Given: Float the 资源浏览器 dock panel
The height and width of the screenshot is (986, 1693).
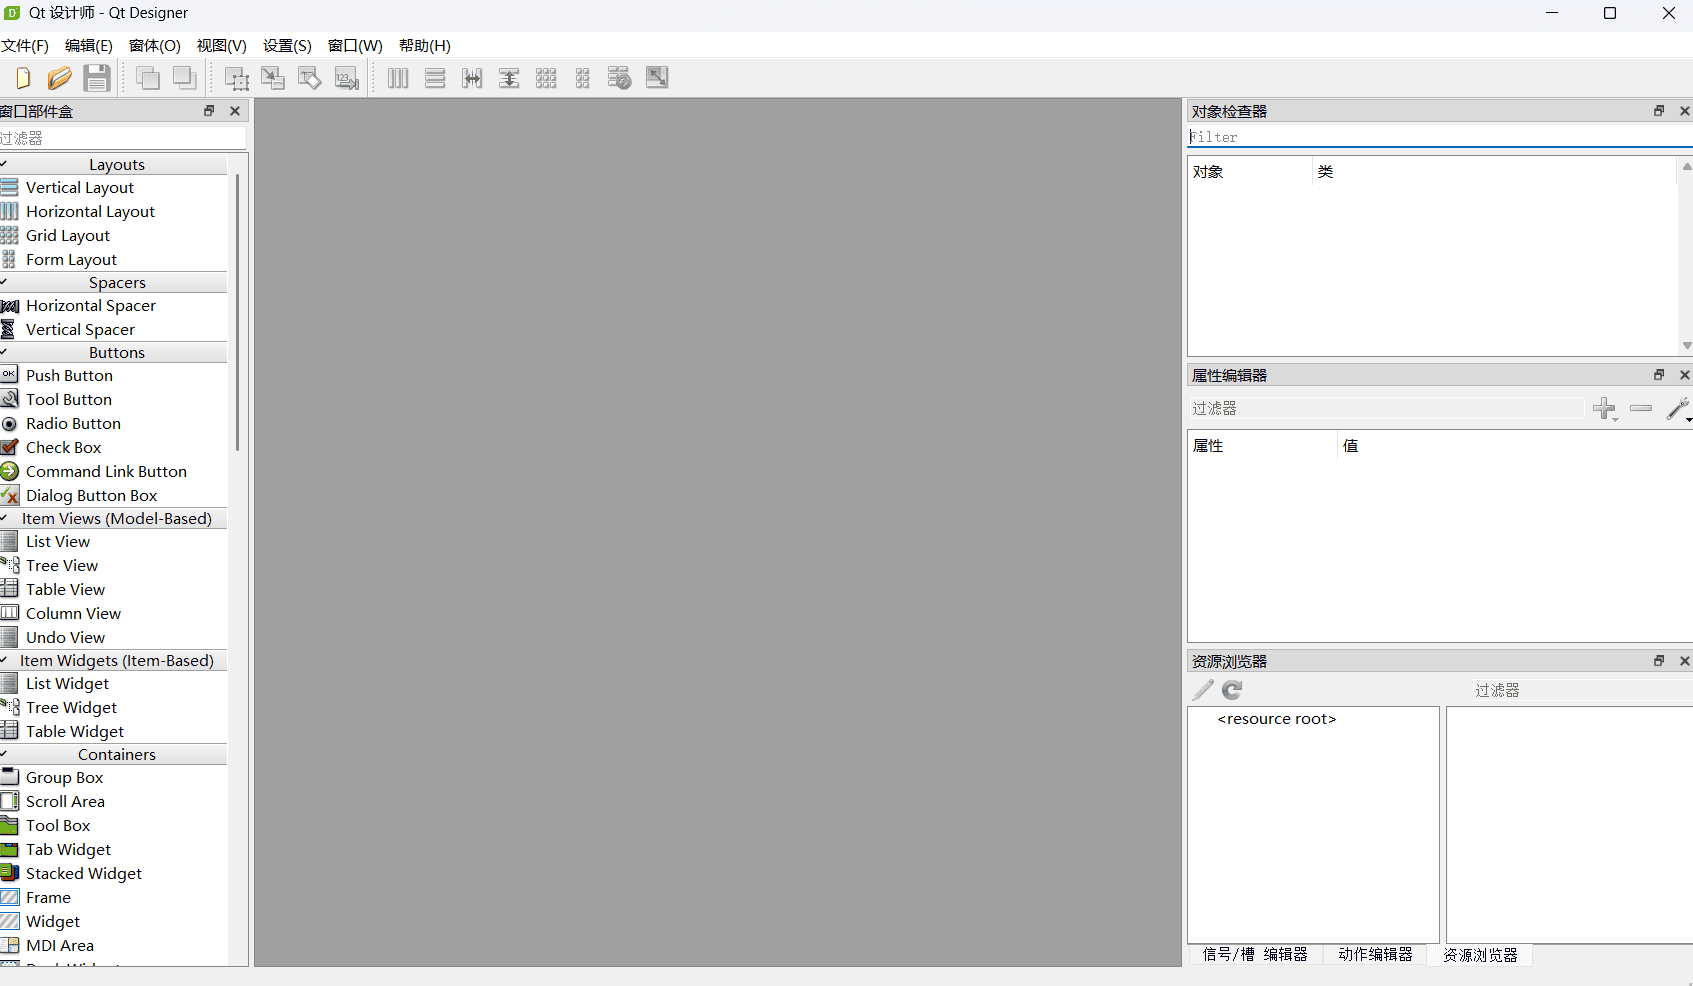Looking at the screenshot, I should point(1659,661).
